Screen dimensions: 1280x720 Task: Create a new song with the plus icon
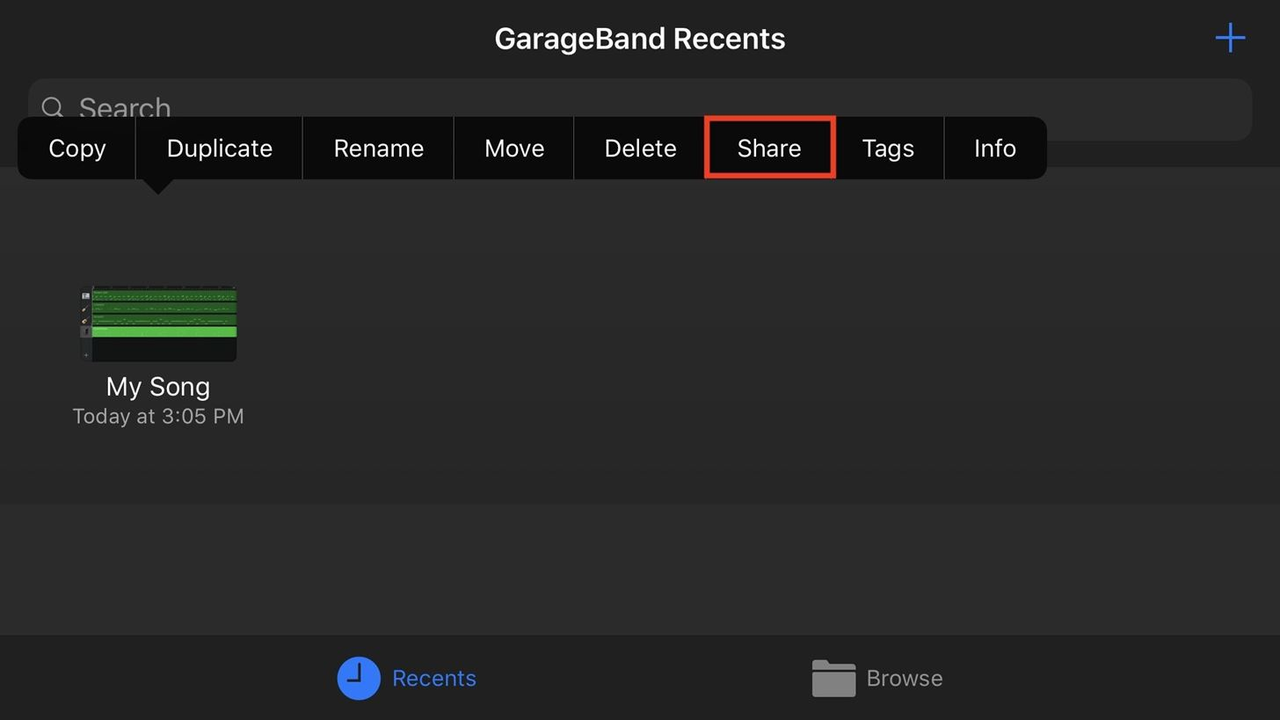click(1229, 38)
